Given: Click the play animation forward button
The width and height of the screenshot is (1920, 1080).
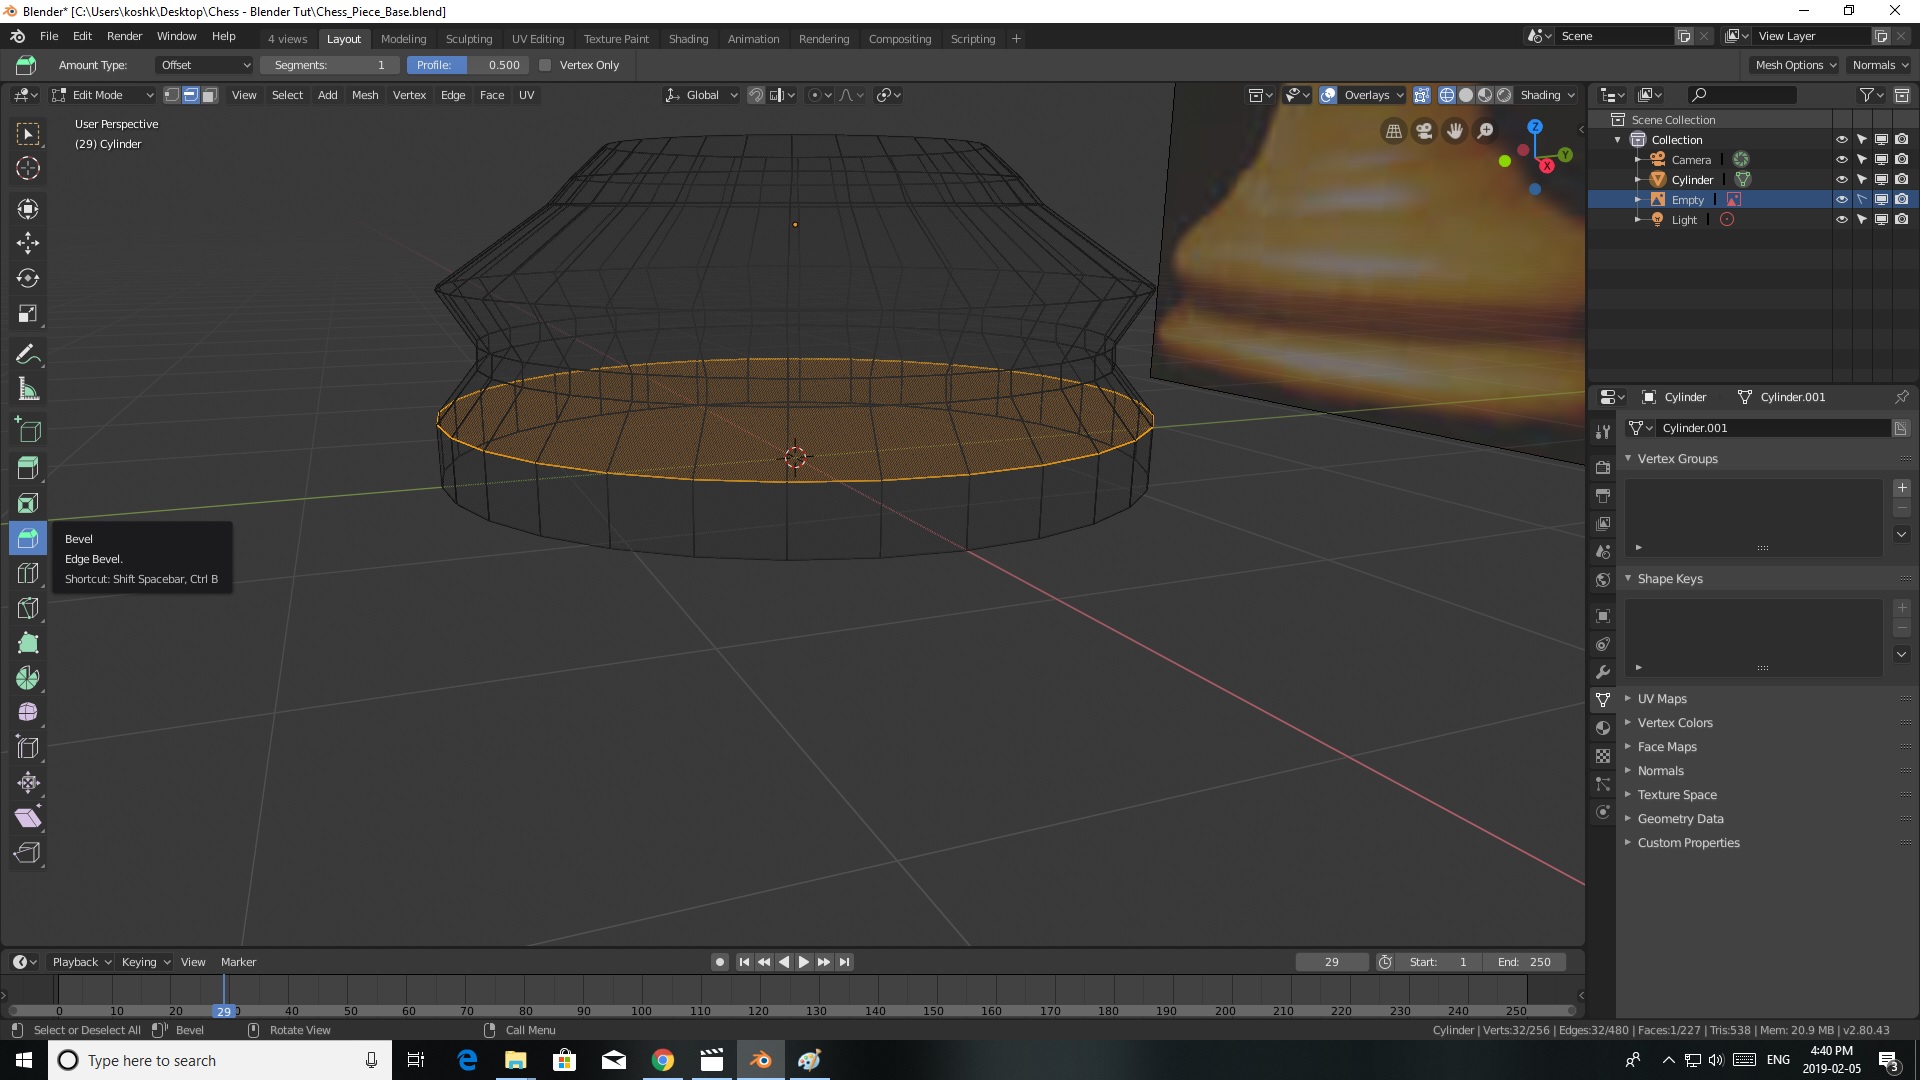Looking at the screenshot, I should [x=804, y=962].
